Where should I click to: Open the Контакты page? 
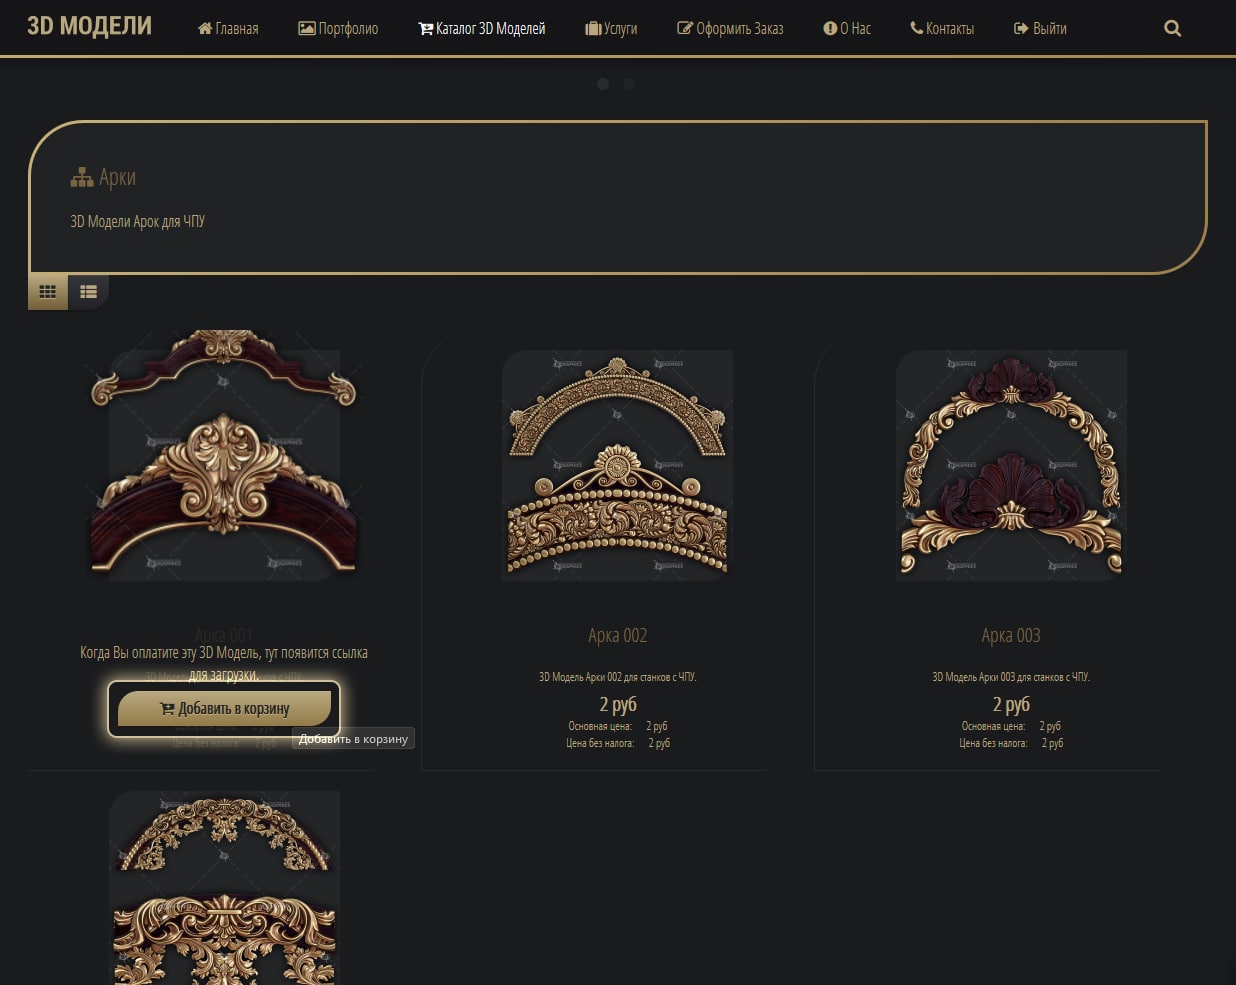point(942,29)
